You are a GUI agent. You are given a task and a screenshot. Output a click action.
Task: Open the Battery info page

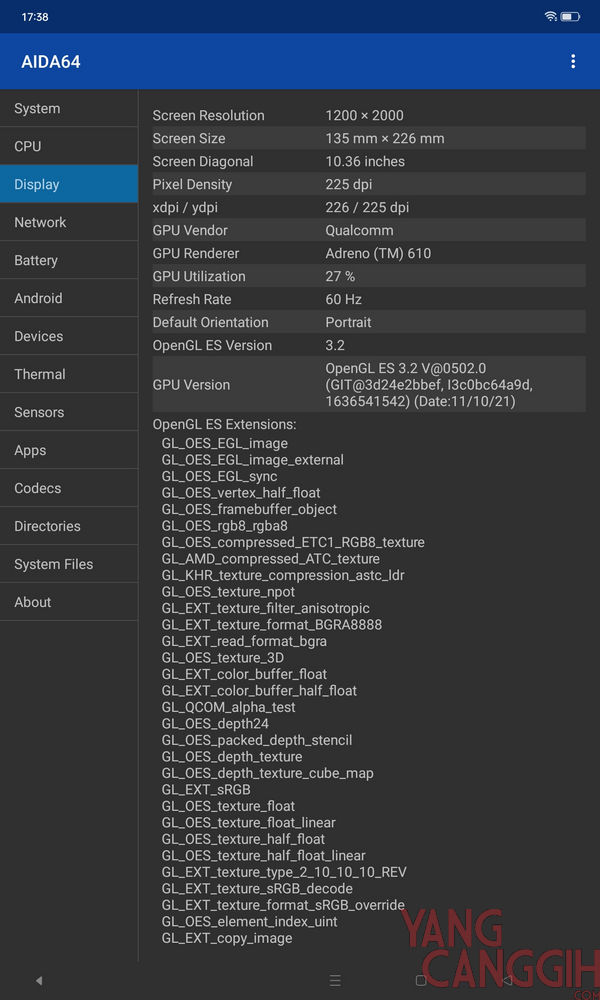tap(69, 261)
